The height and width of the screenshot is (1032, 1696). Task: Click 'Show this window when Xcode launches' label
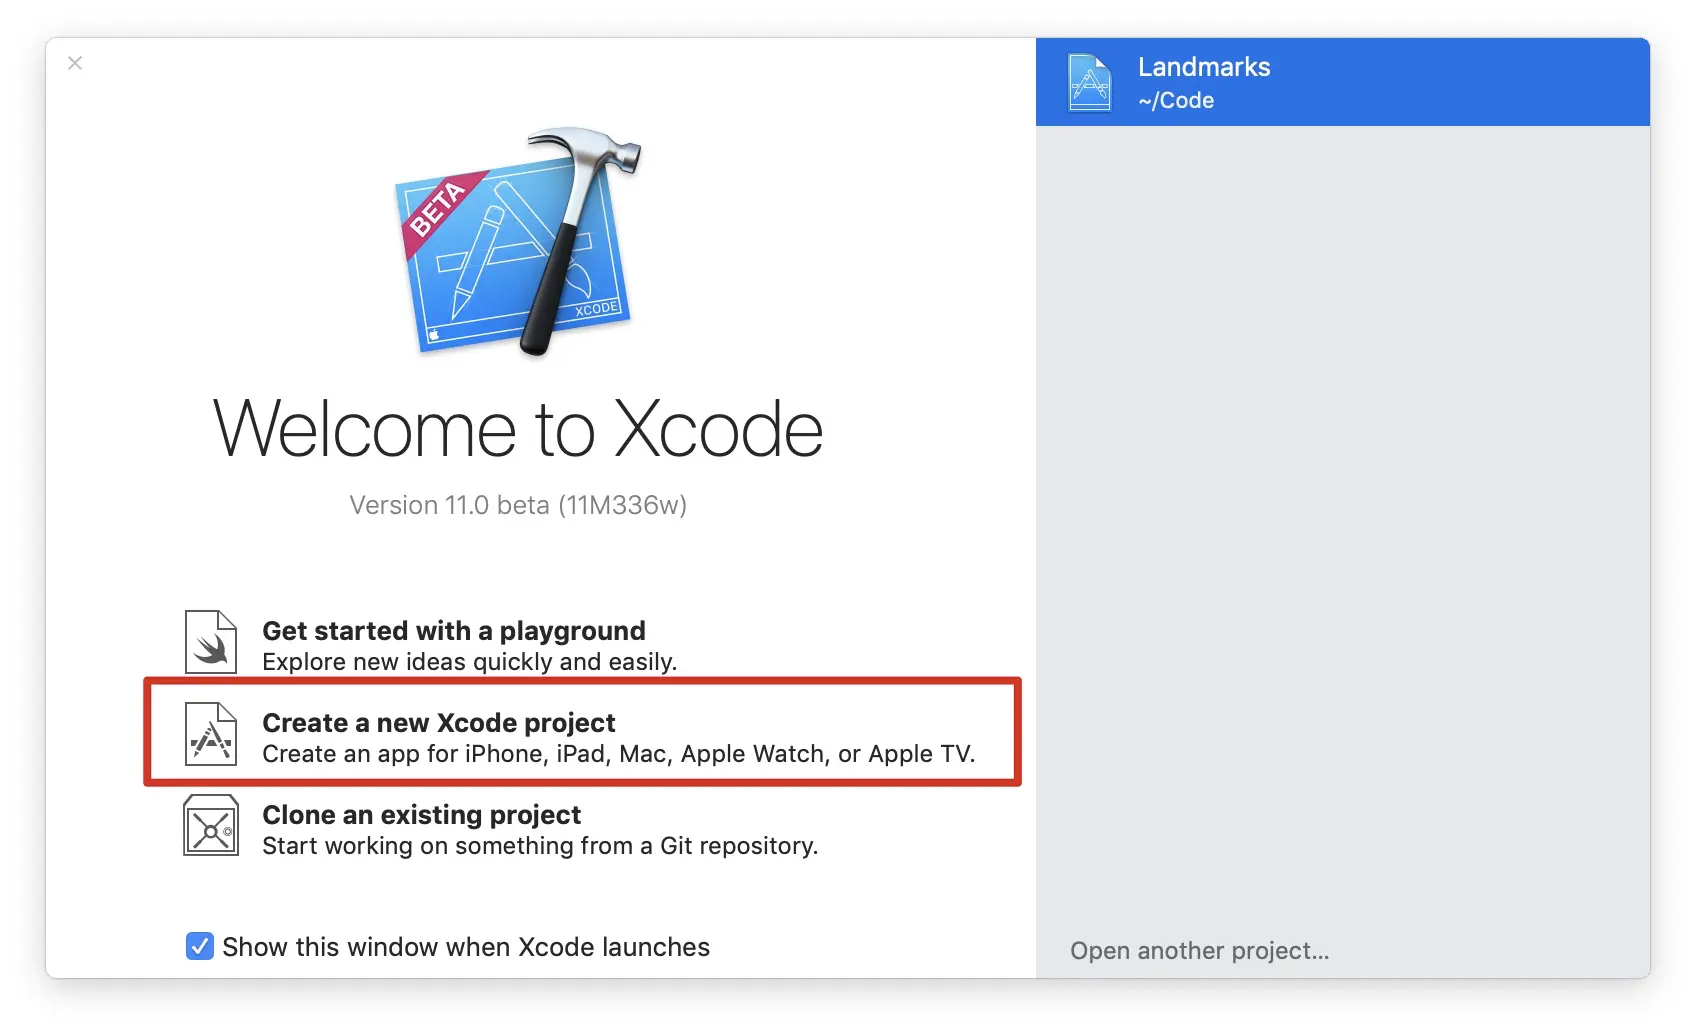pos(466,947)
